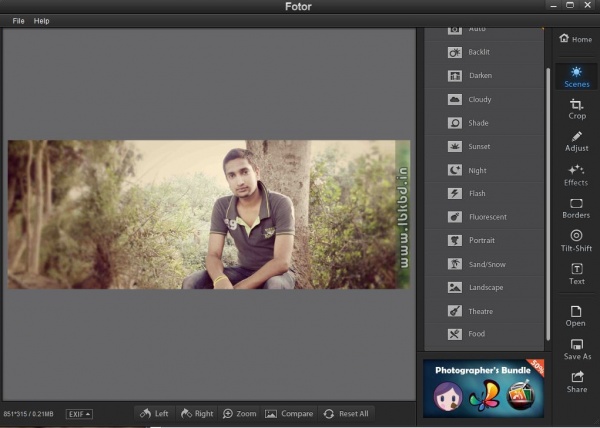
Task: Select the Flash scene icon
Action: [455, 194]
